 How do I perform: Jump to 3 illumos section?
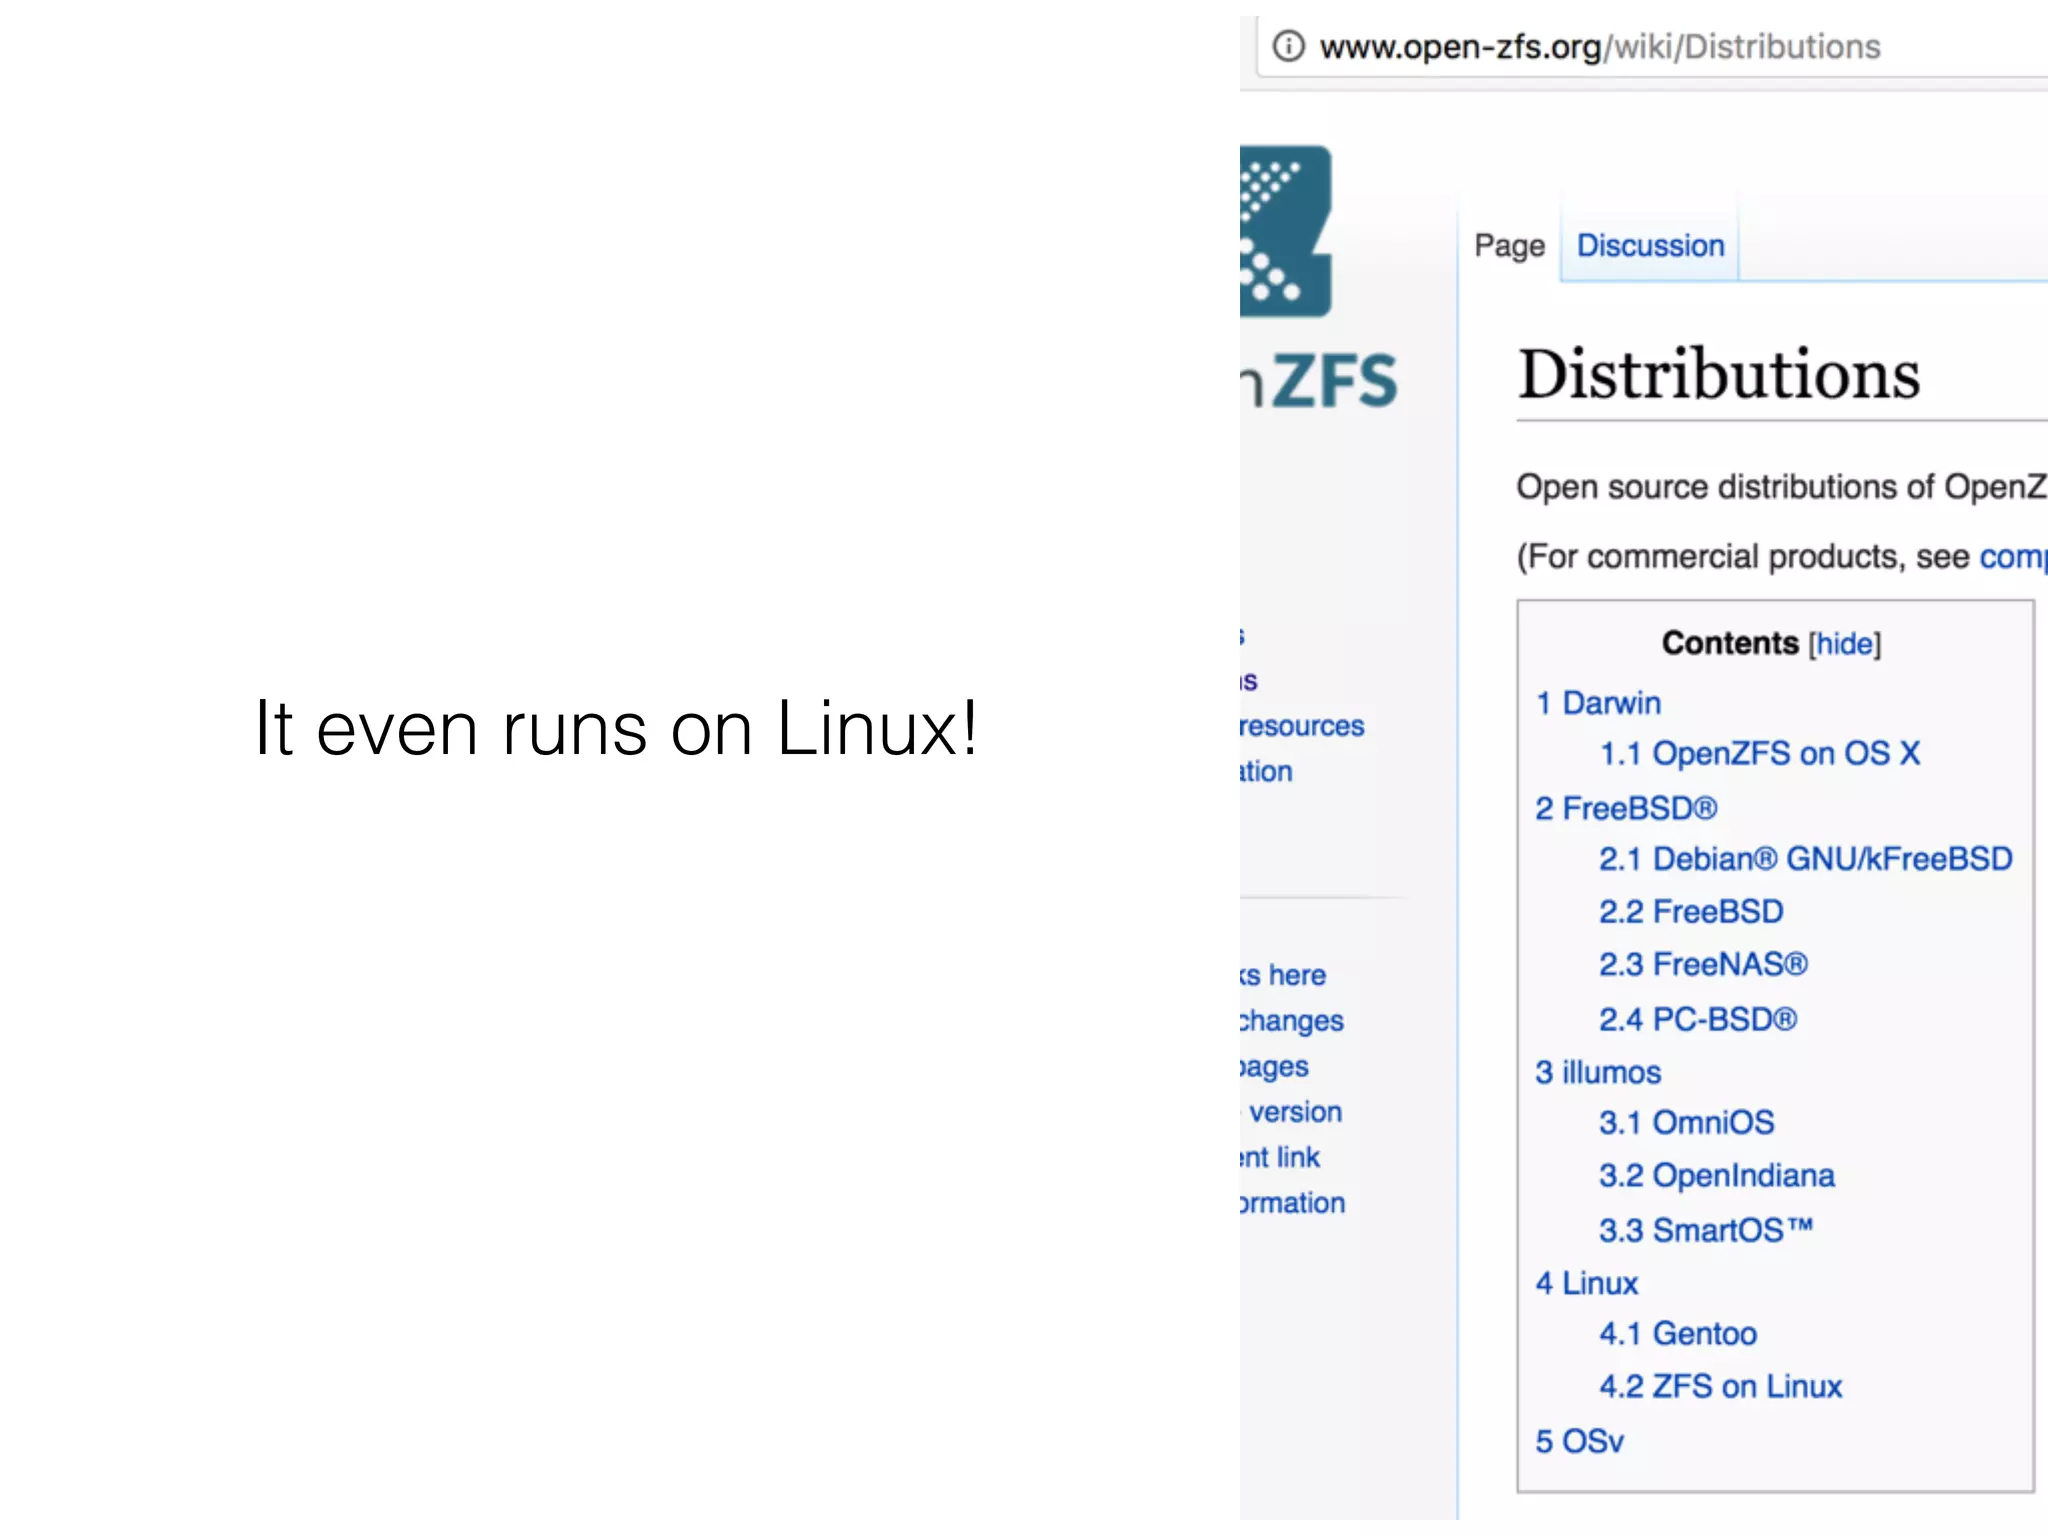tap(1598, 1073)
